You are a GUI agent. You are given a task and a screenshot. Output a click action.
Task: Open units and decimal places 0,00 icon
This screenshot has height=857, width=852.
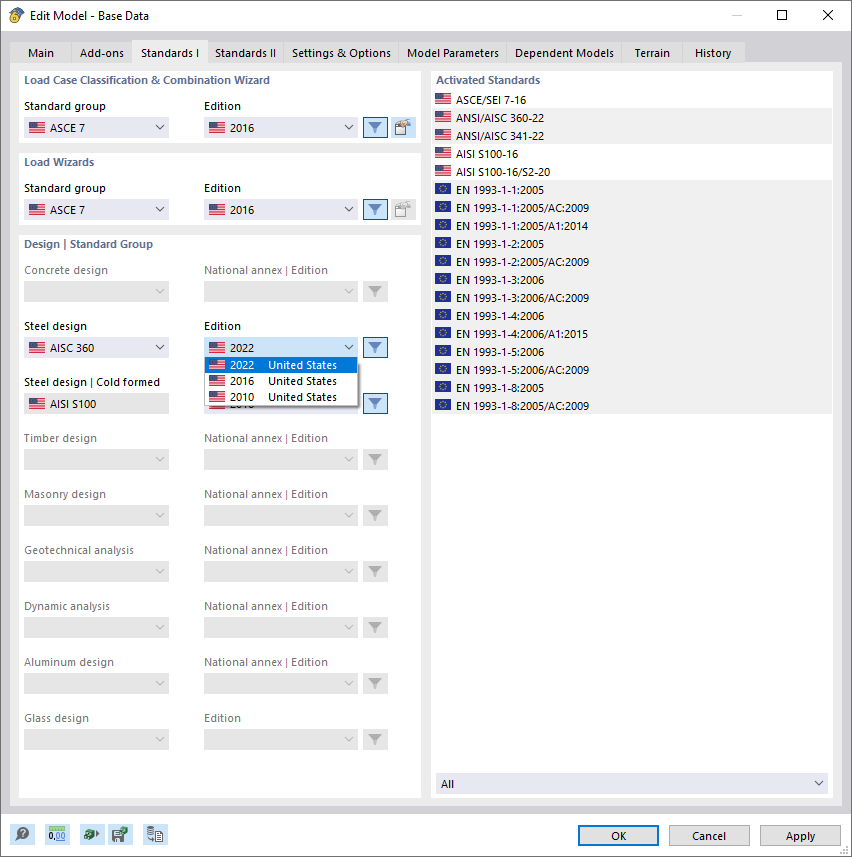pos(57,835)
